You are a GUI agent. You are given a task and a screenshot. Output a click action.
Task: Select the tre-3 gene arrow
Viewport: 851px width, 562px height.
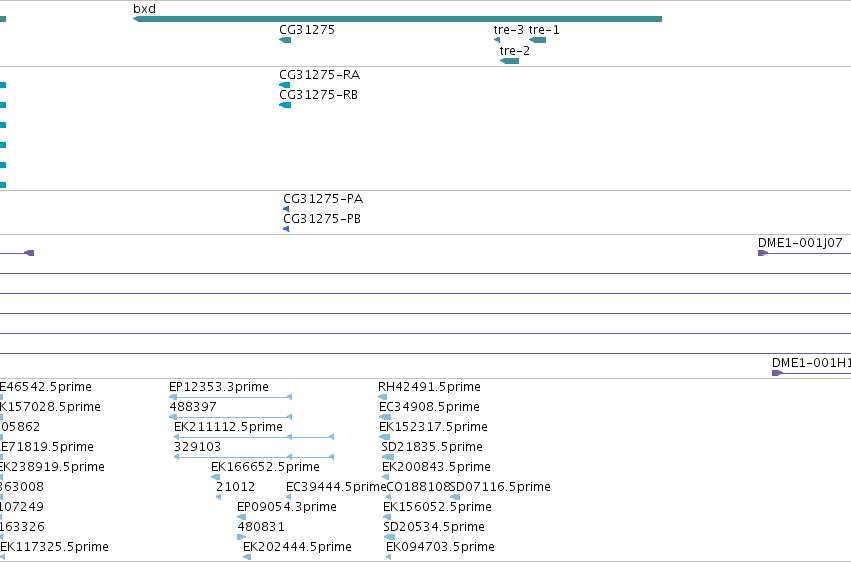point(497,40)
